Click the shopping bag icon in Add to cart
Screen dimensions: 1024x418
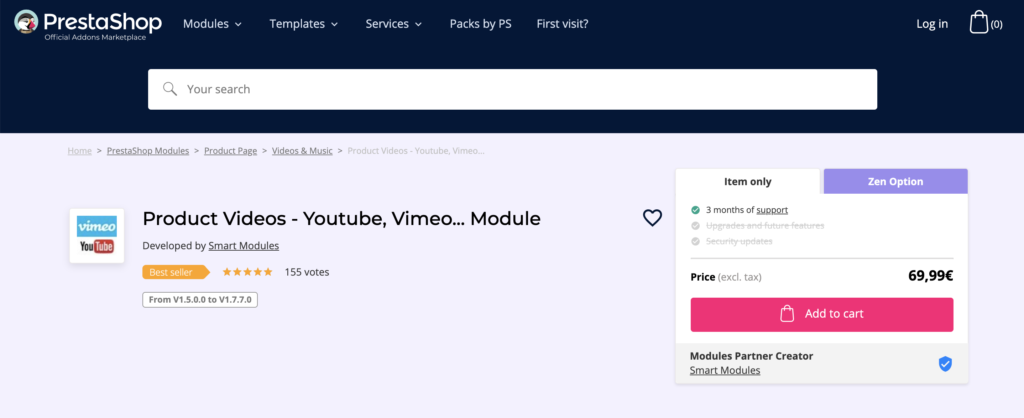(788, 314)
